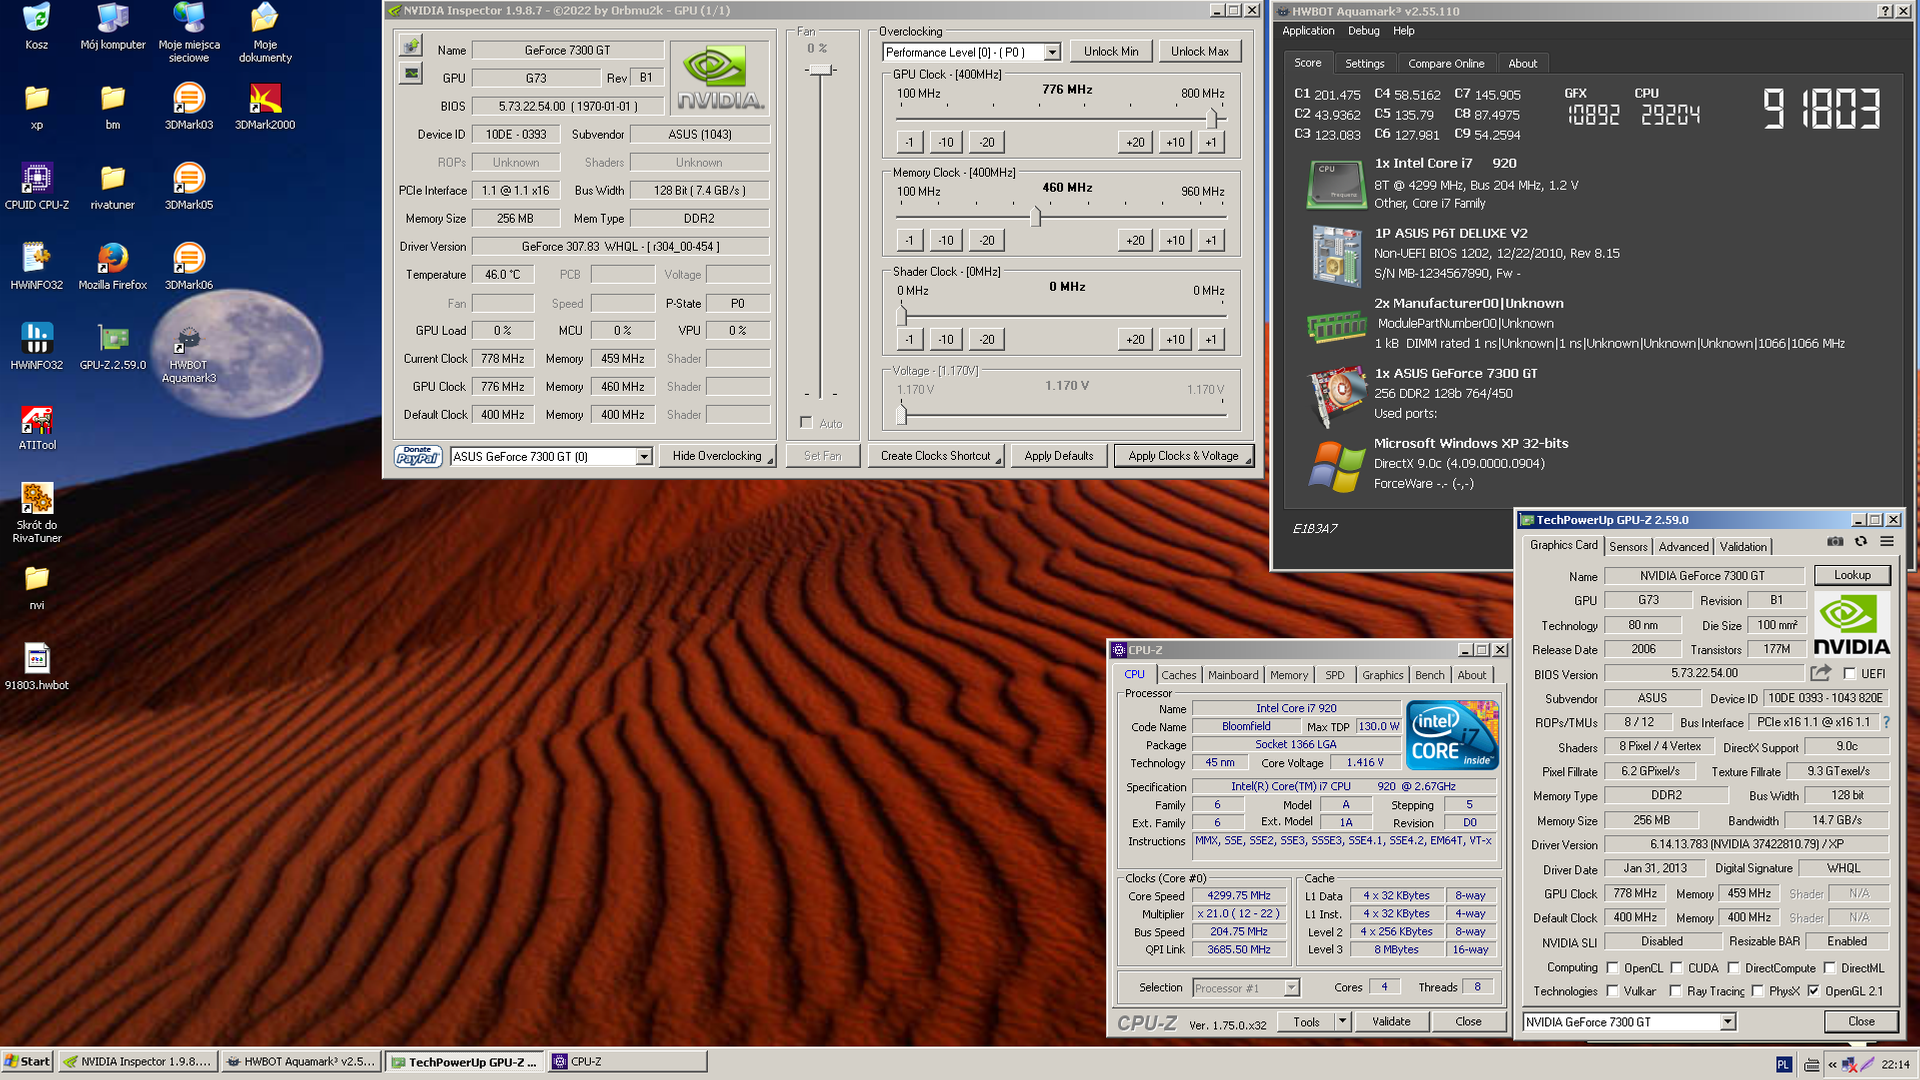
Task: Open the 3DMark2000 desktop shortcut
Action: (x=265, y=106)
